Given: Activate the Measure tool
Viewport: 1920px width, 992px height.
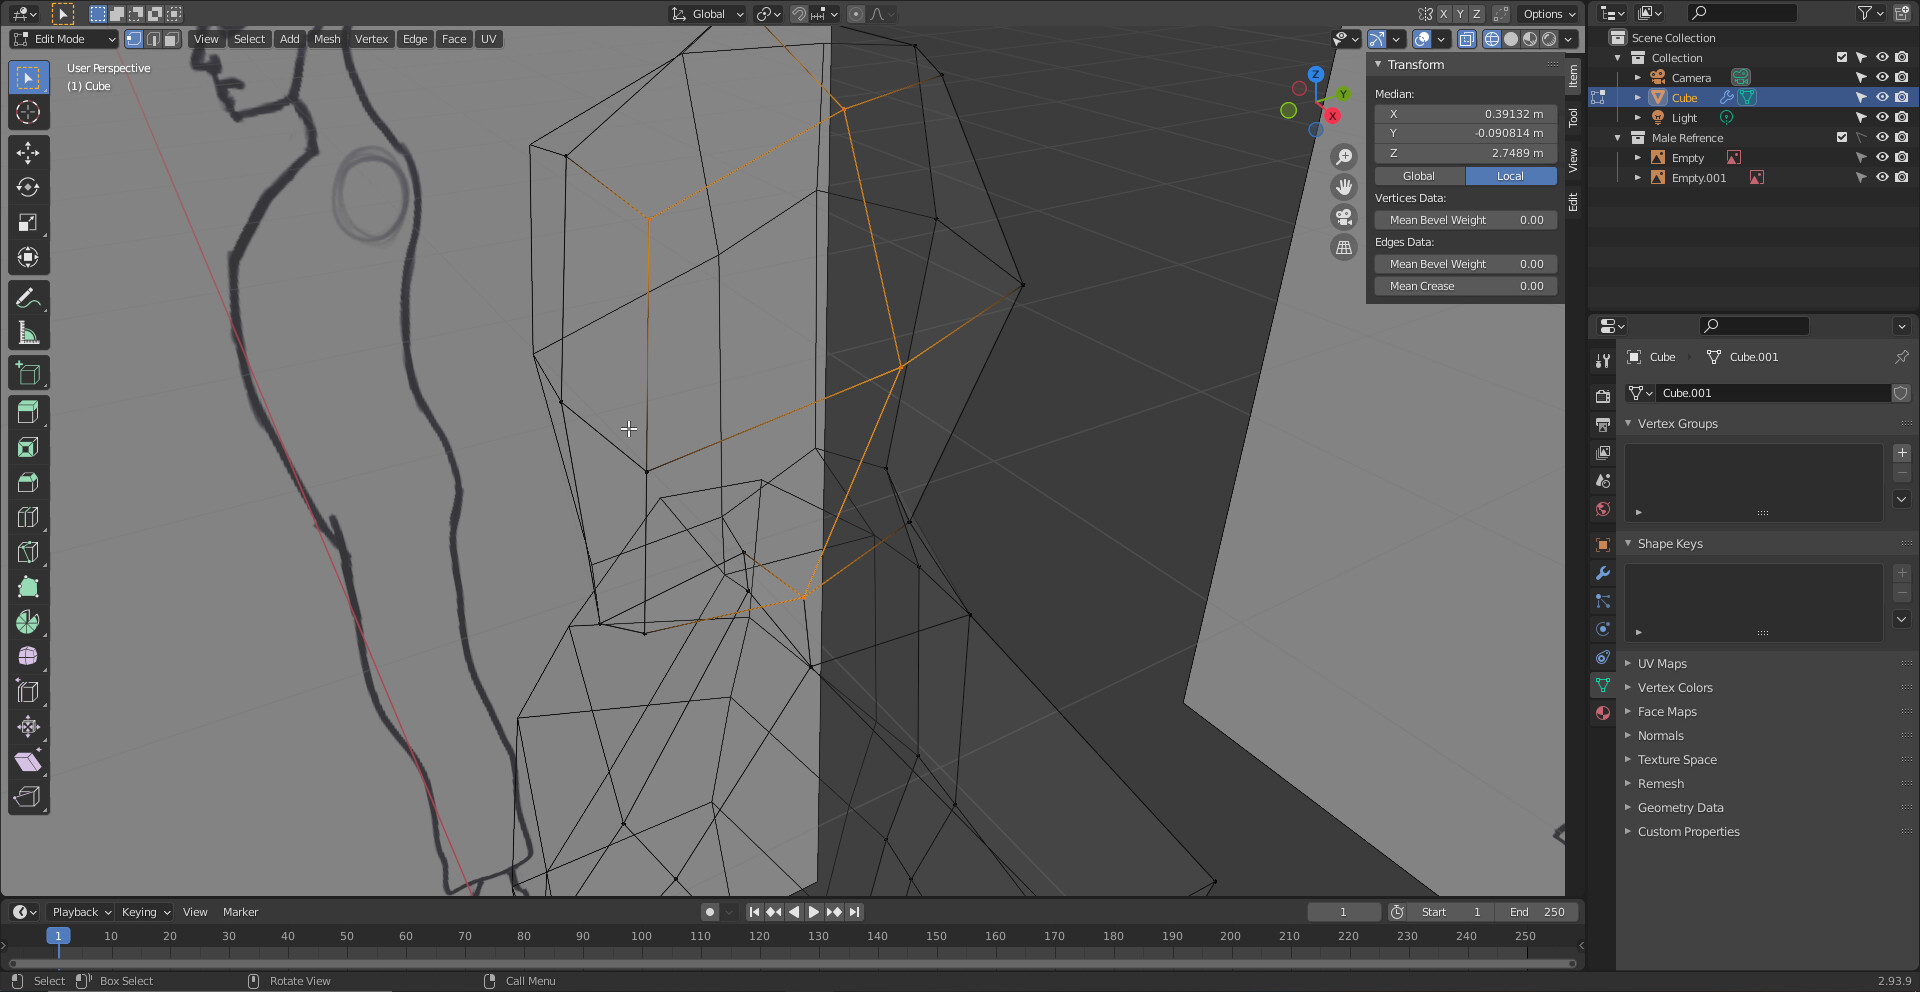Looking at the screenshot, I should click(x=28, y=331).
